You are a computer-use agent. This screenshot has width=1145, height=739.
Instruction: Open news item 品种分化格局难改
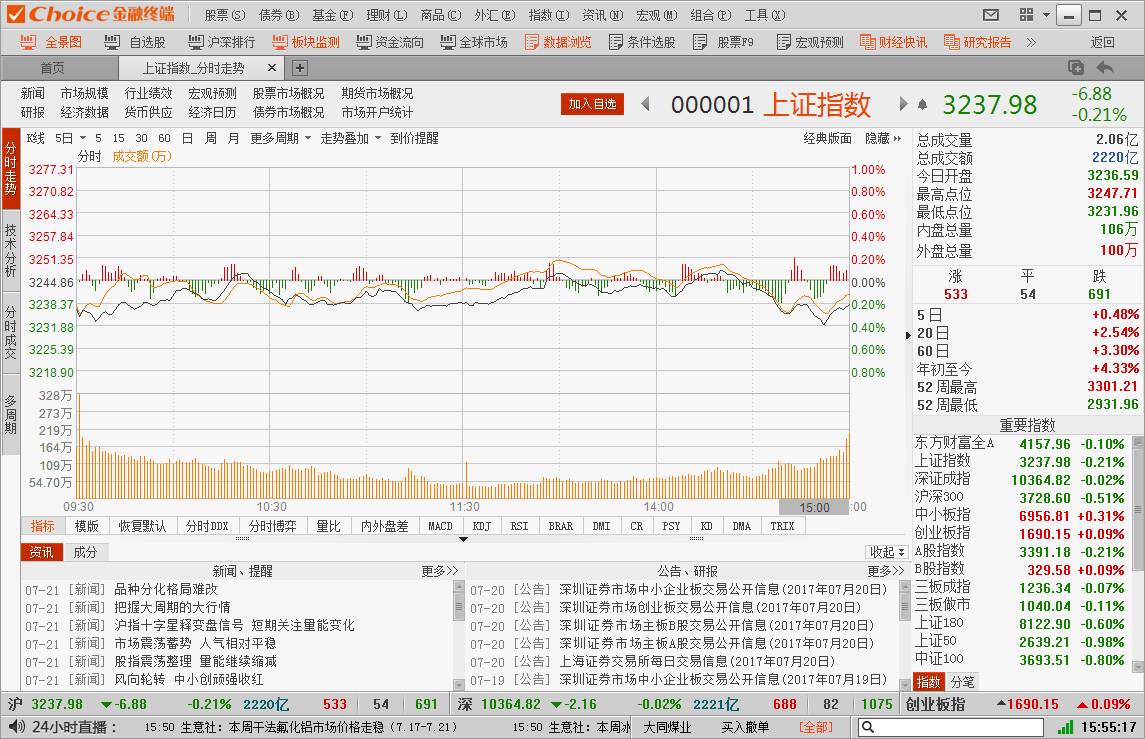(x=166, y=589)
